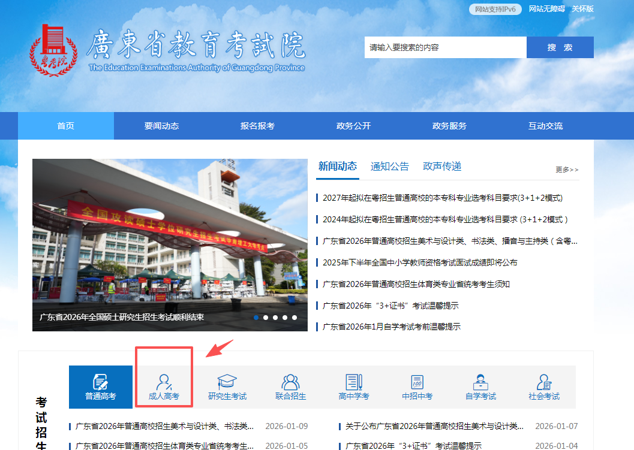
Task: Toggle 关怀版 care mode
Action: tap(582, 9)
